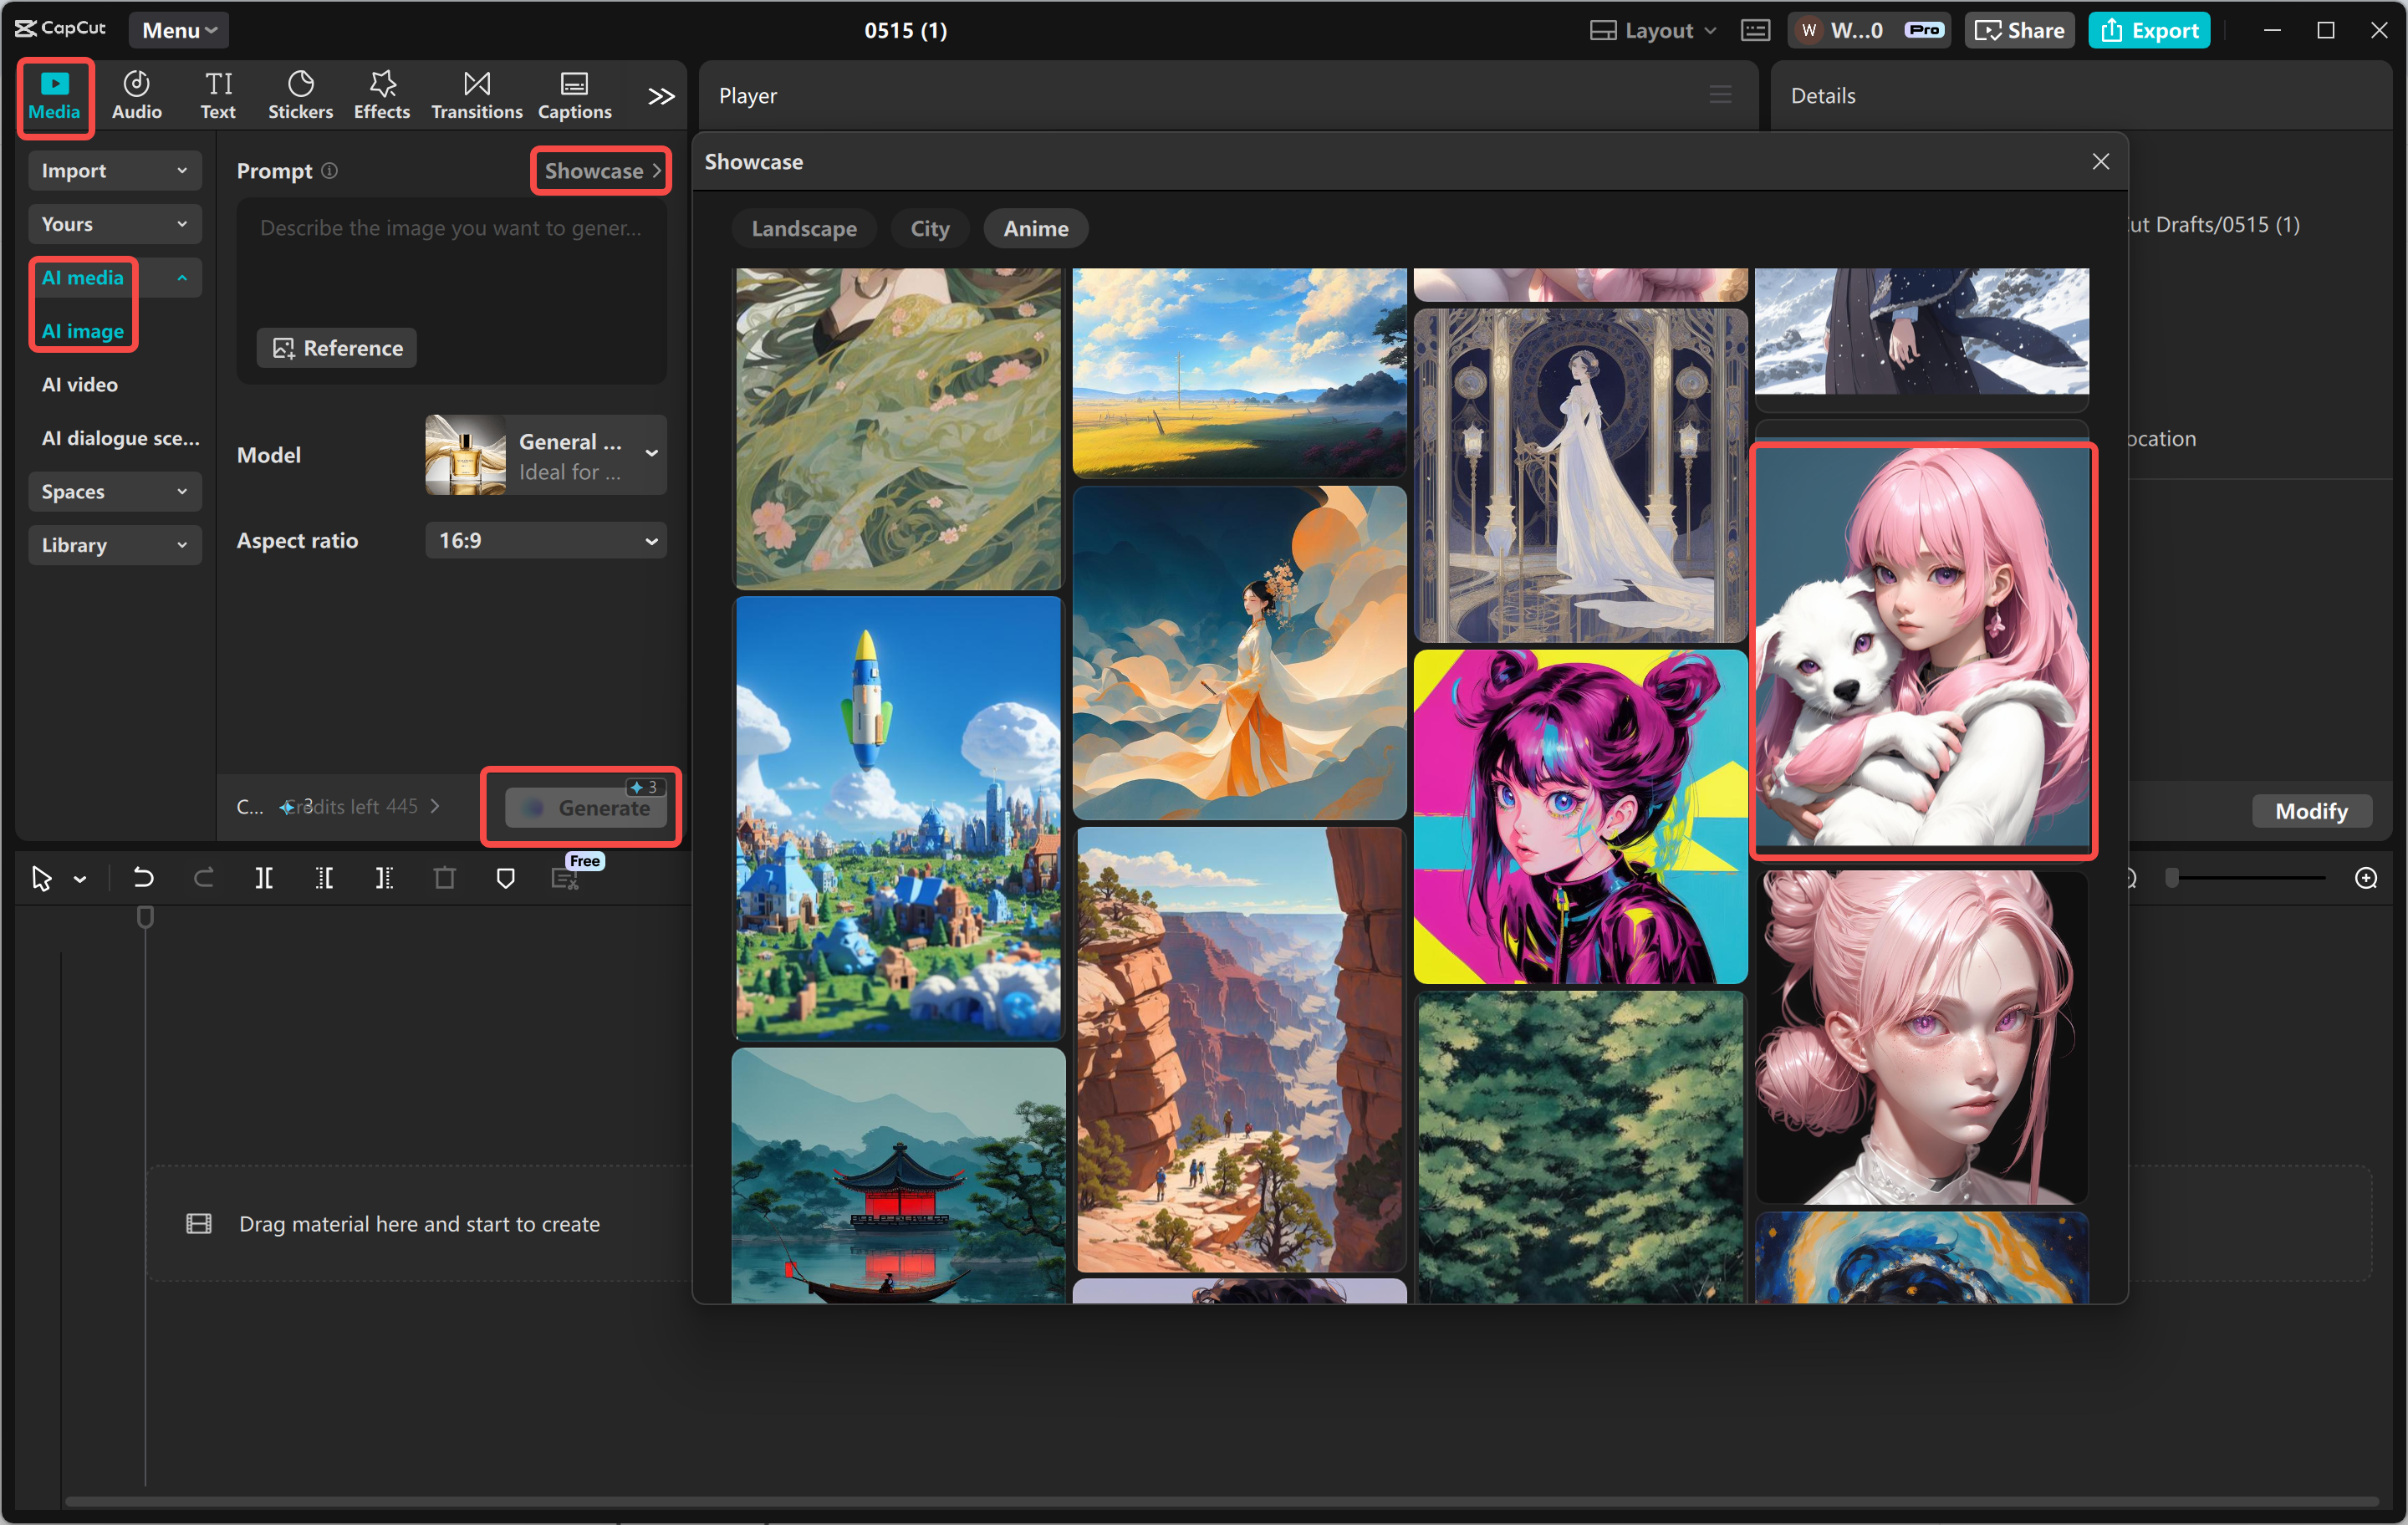Open the Menu dropdown
Screen dimensions: 2408x1525
pos(178,30)
